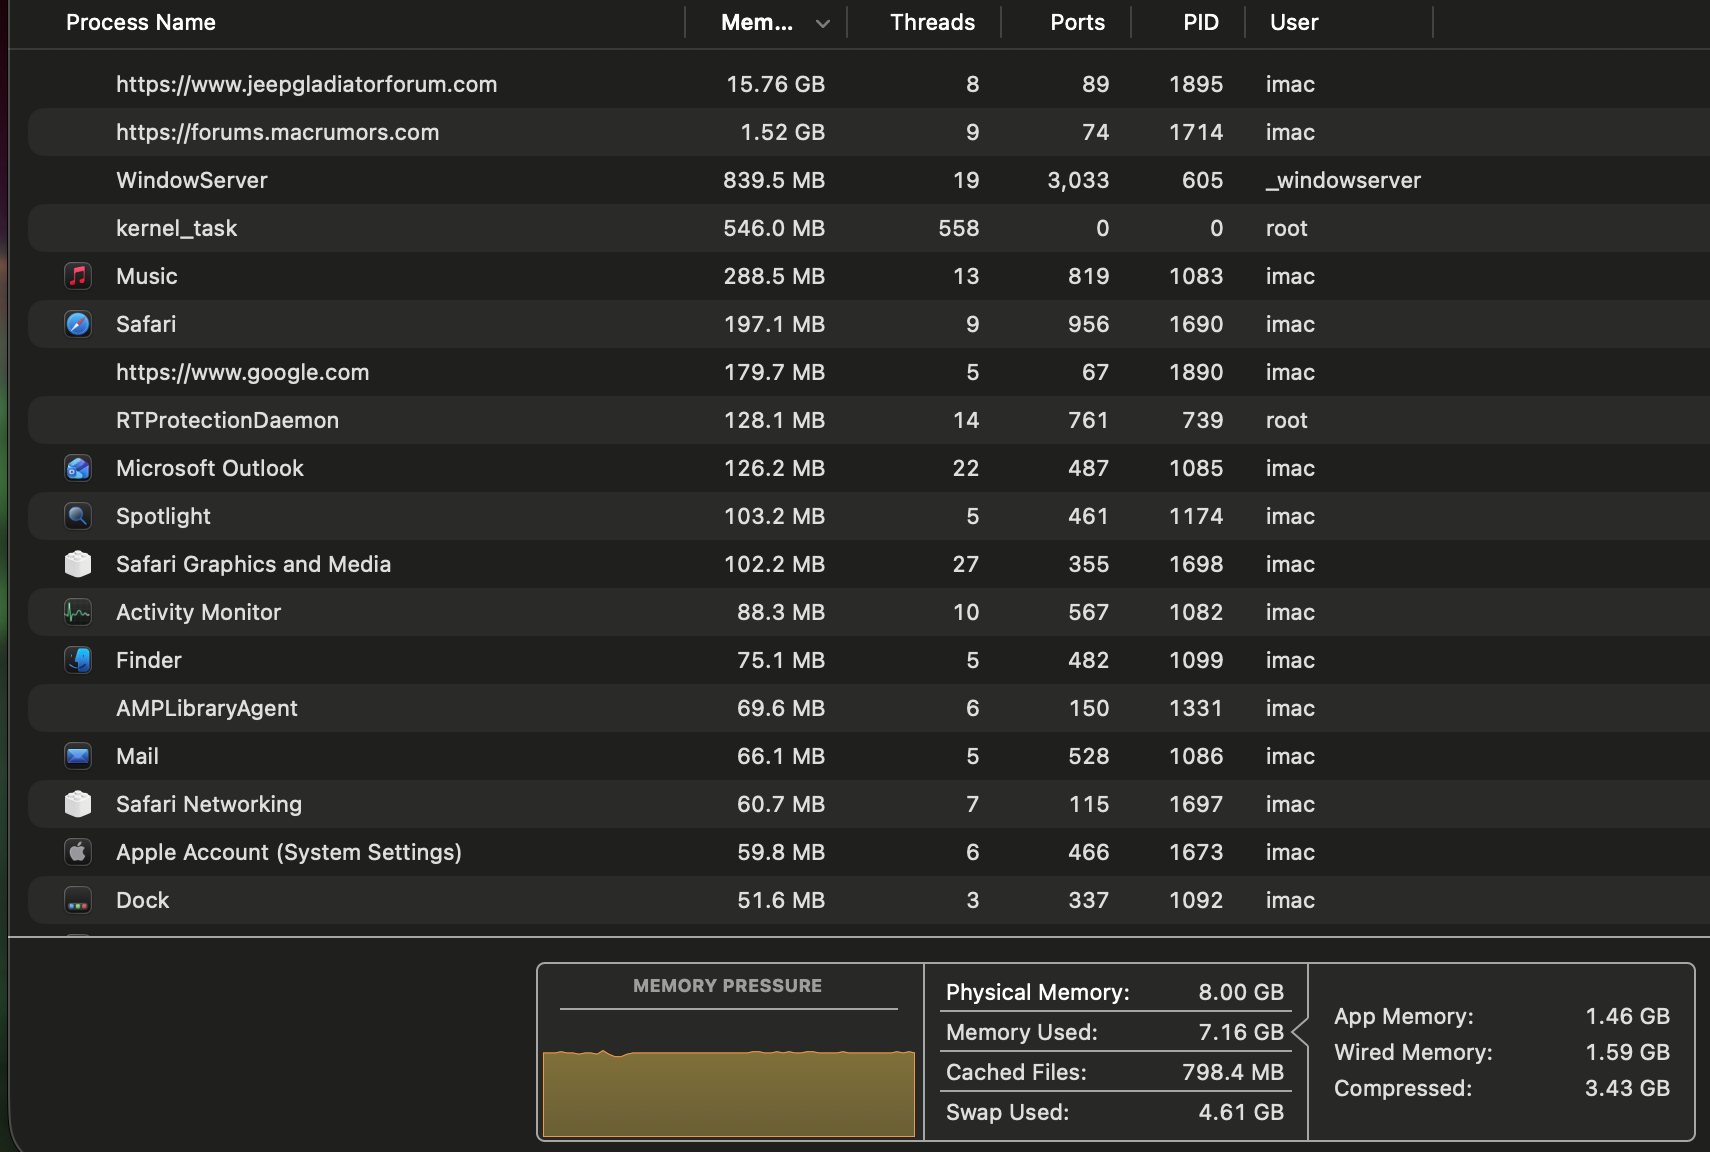Click the Dock process icon

click(78, 900)
